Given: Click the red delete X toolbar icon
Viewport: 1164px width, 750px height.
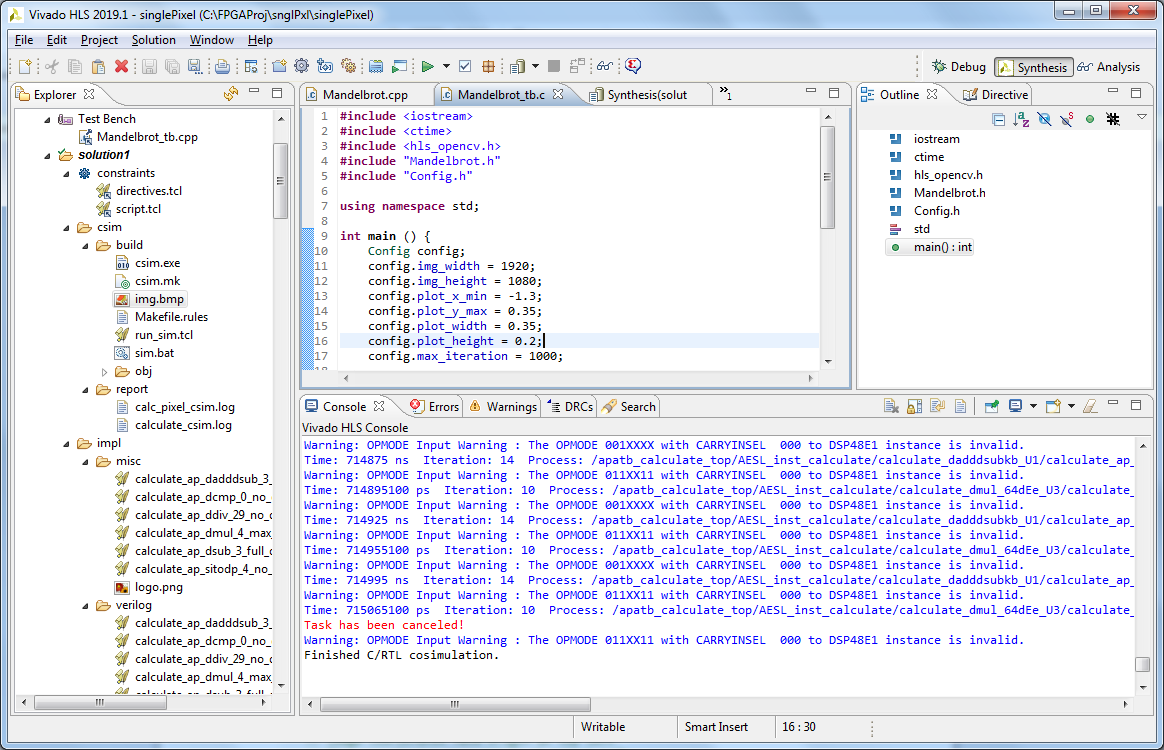Looking at the screenshot, I should click(121, 67).
